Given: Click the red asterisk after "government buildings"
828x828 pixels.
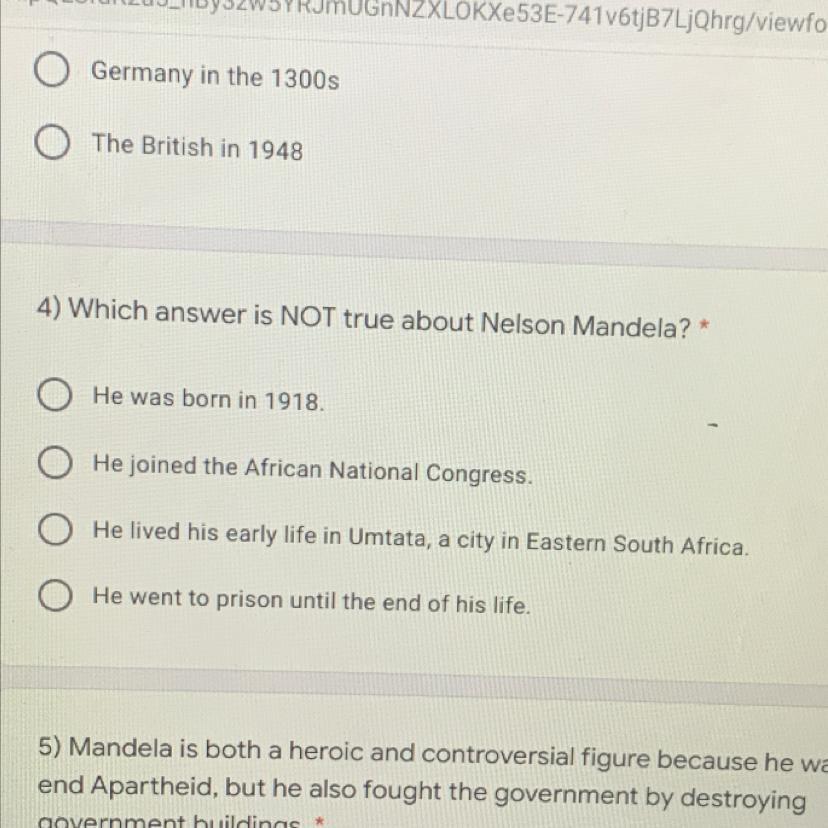Looking at the screenshot, I should 318,822.
